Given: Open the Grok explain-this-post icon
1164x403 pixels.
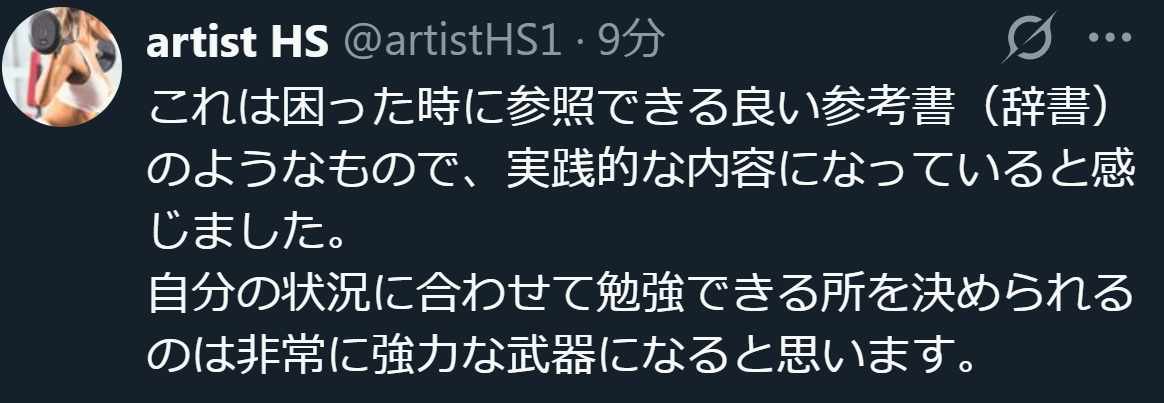Looking at the screenshot, I should pyautogui.click(x=1030, y=37).
